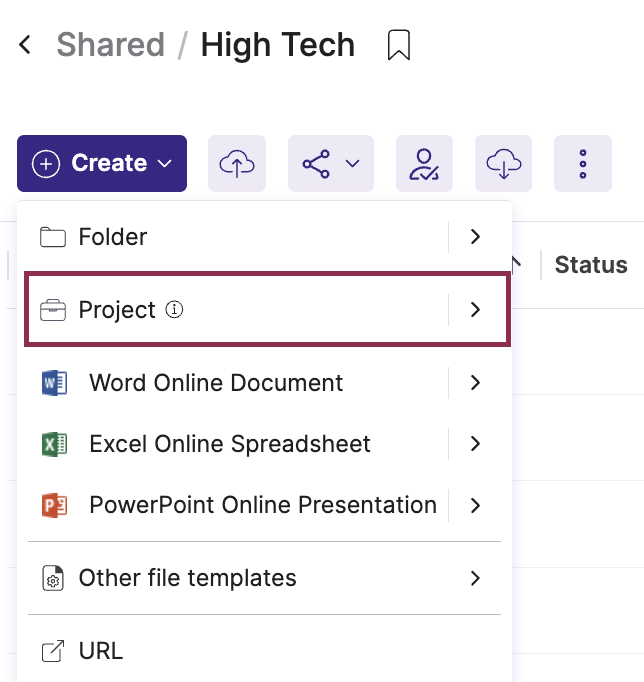Click the Project info icon

point(174,310)
